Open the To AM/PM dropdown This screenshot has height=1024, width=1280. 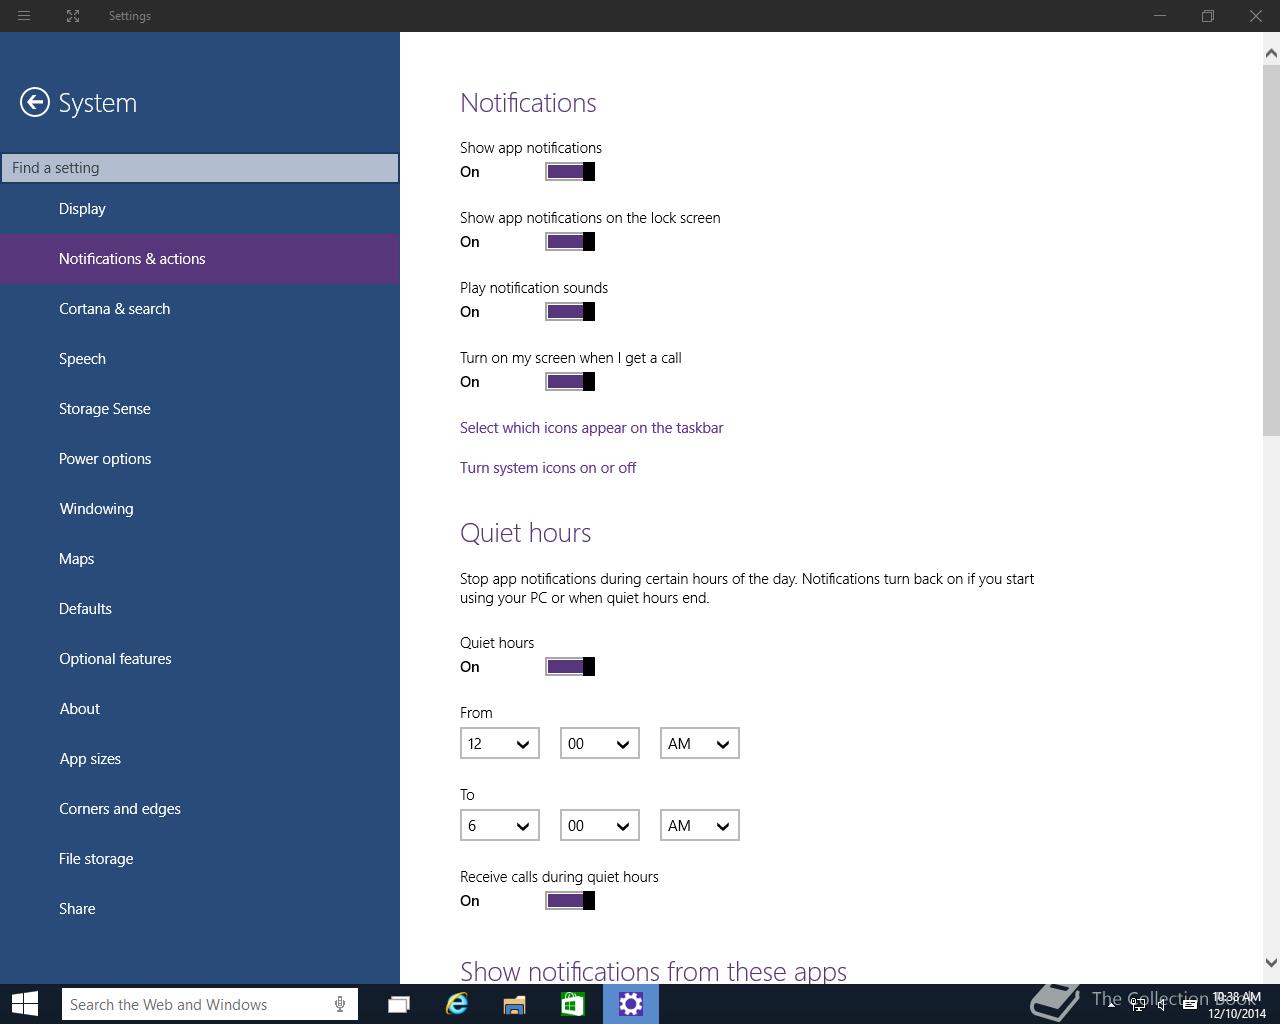point(700,825)
